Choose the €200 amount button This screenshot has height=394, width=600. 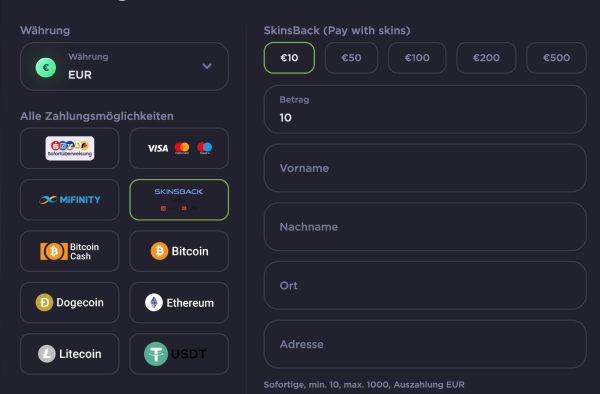[x=486, y=58]
